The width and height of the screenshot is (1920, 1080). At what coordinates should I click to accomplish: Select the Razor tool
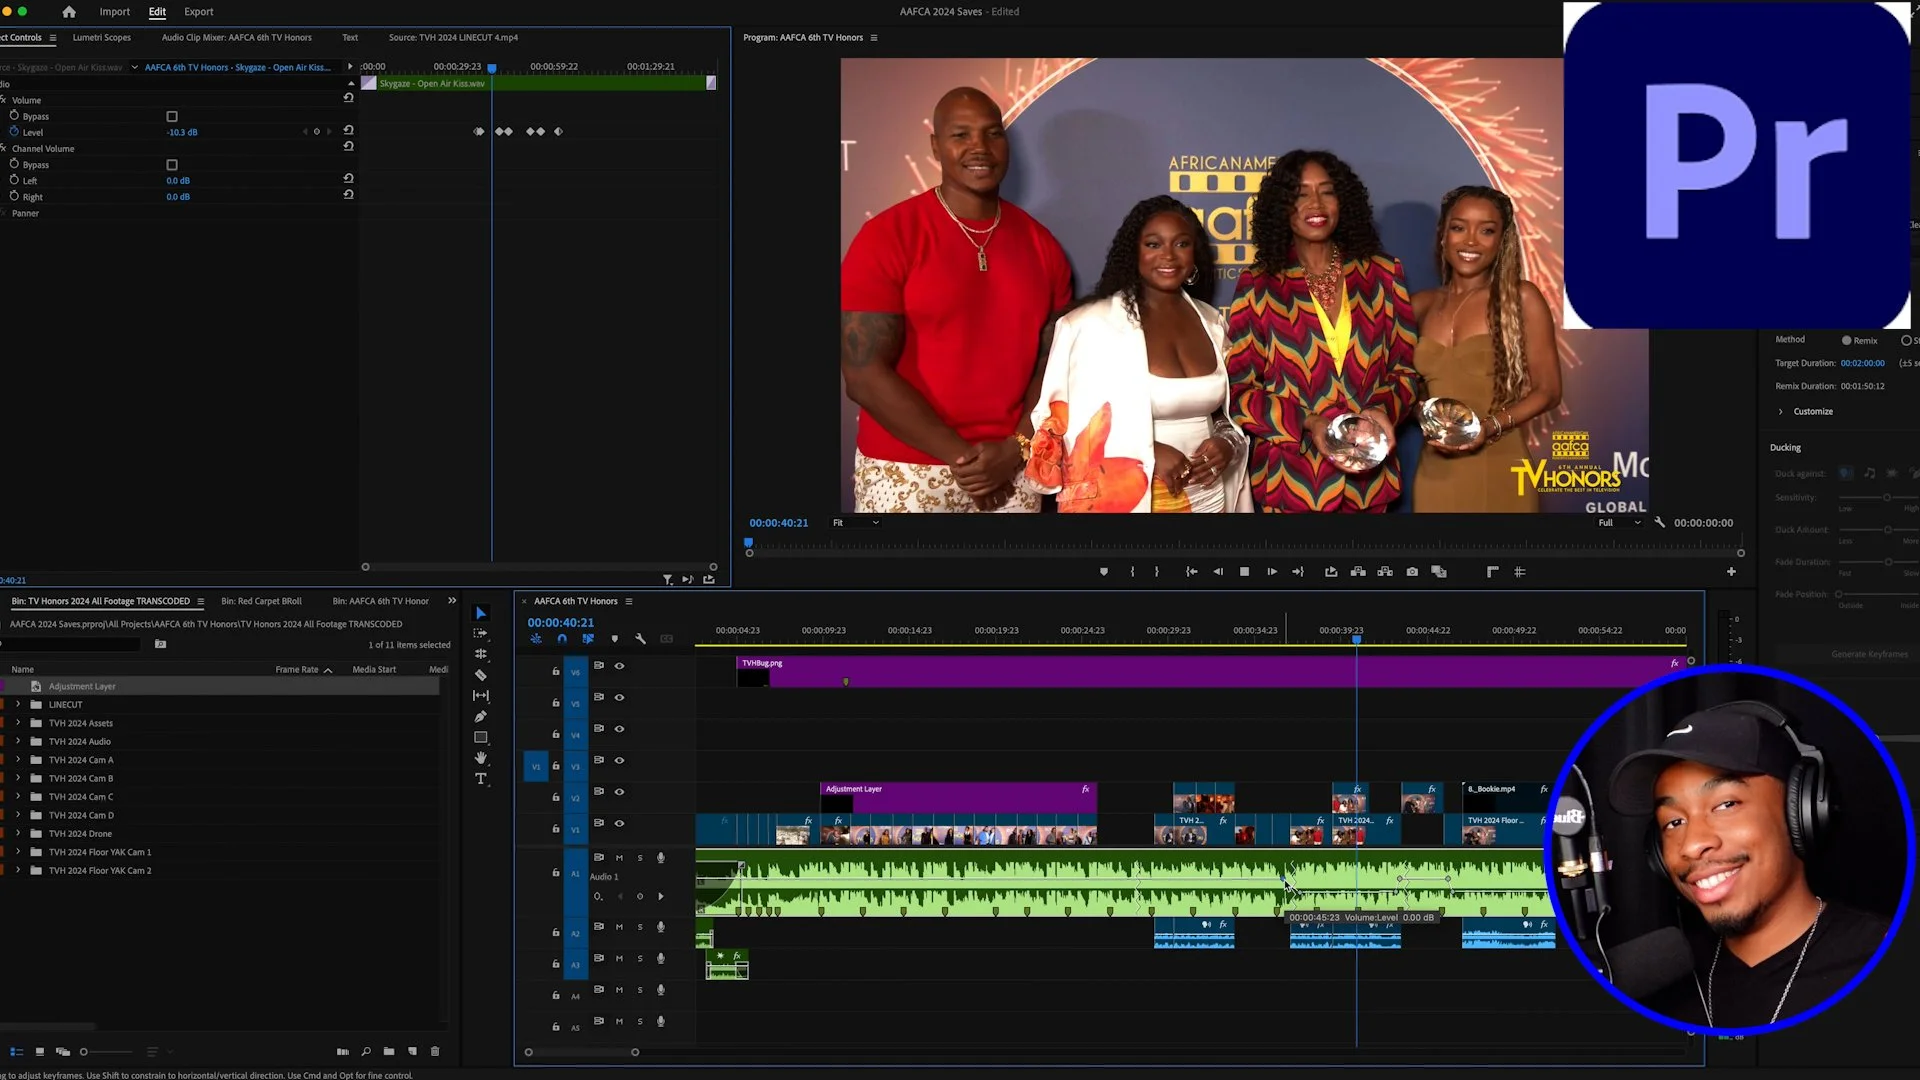click(481, 675)
